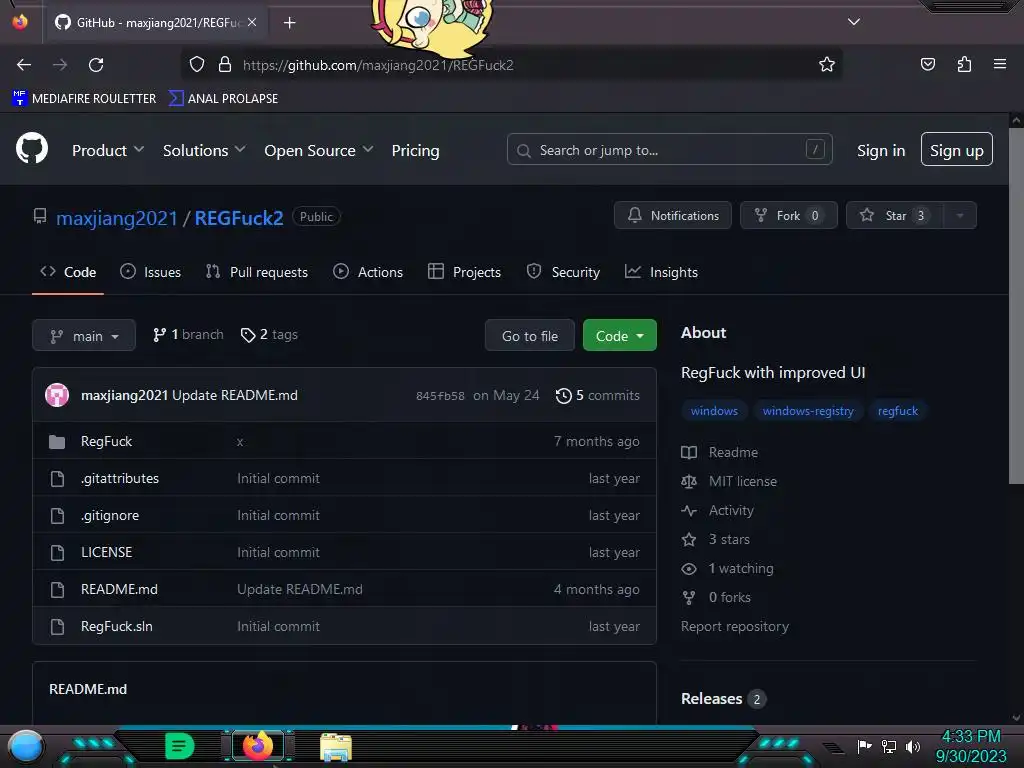Click the GitHub Octocat logo

32,148
